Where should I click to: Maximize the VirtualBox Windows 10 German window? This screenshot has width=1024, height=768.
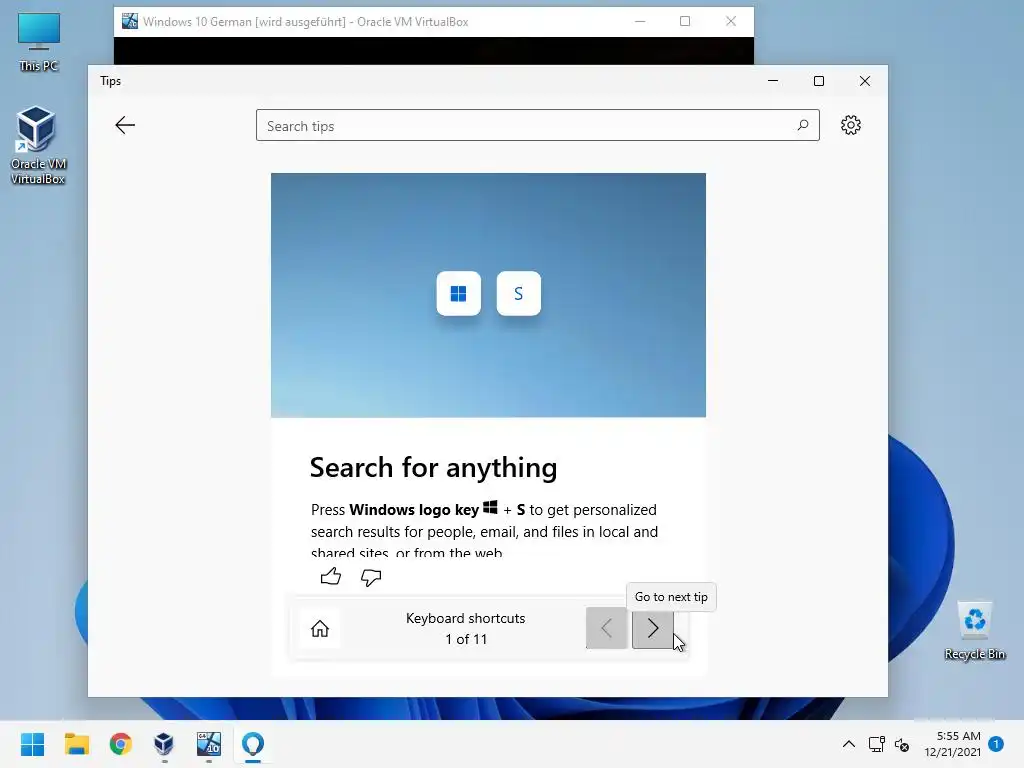tap(685, 22)
